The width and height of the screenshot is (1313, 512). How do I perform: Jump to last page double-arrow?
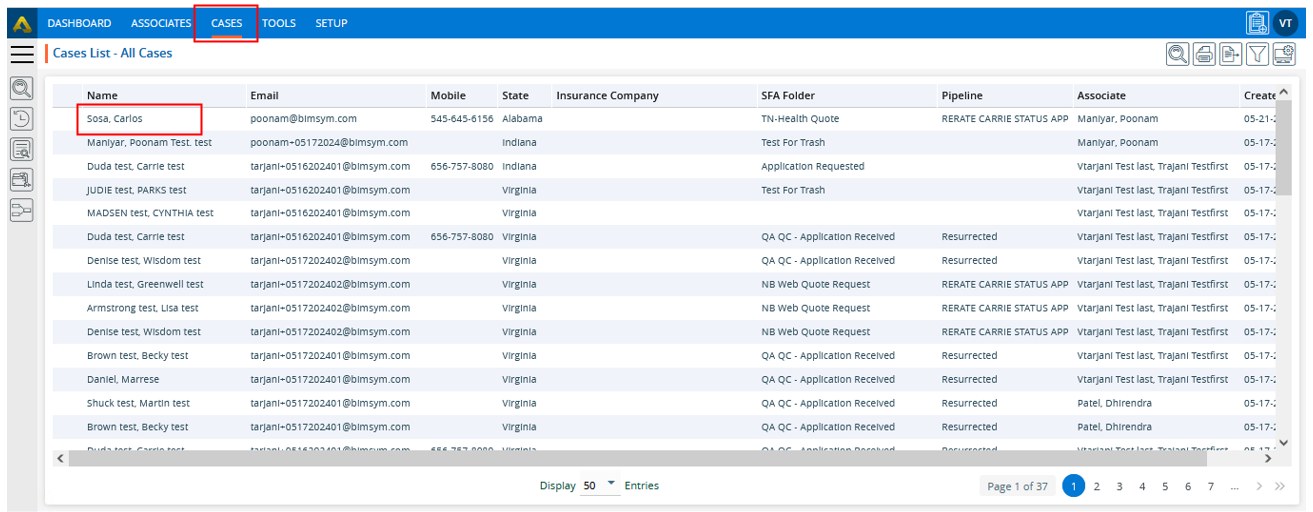point(1280,487)
